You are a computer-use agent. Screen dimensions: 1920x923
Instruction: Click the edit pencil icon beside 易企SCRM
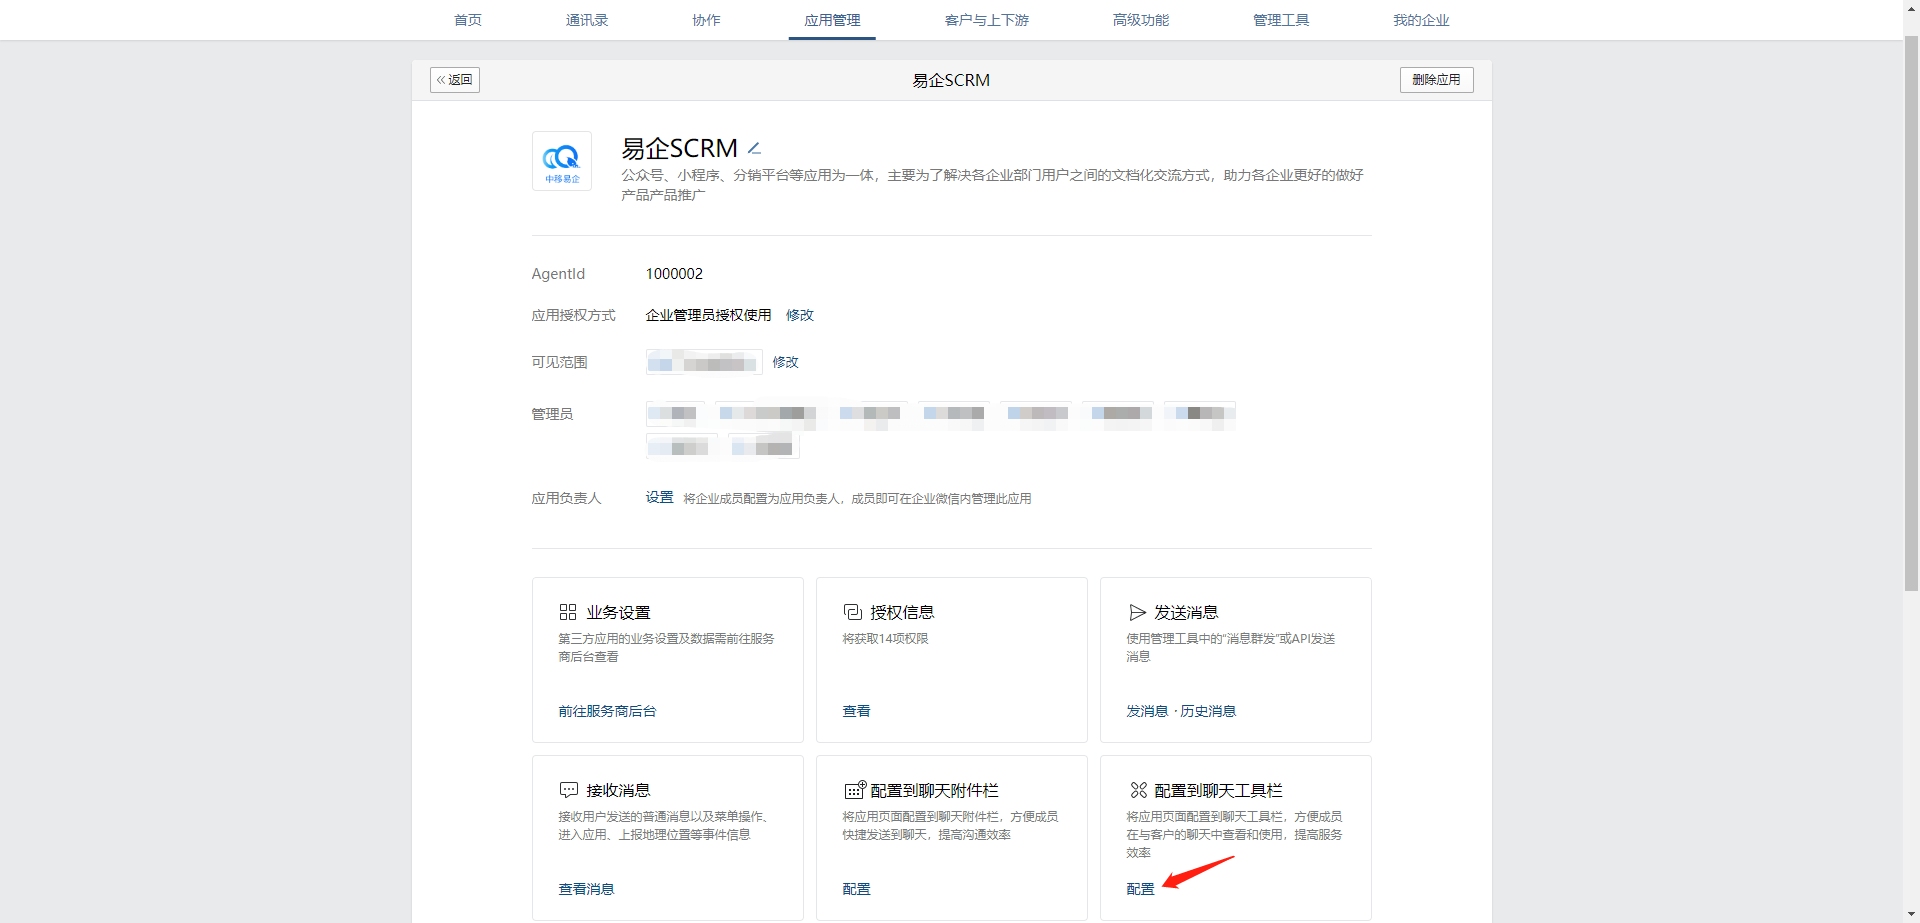(755, 148)
